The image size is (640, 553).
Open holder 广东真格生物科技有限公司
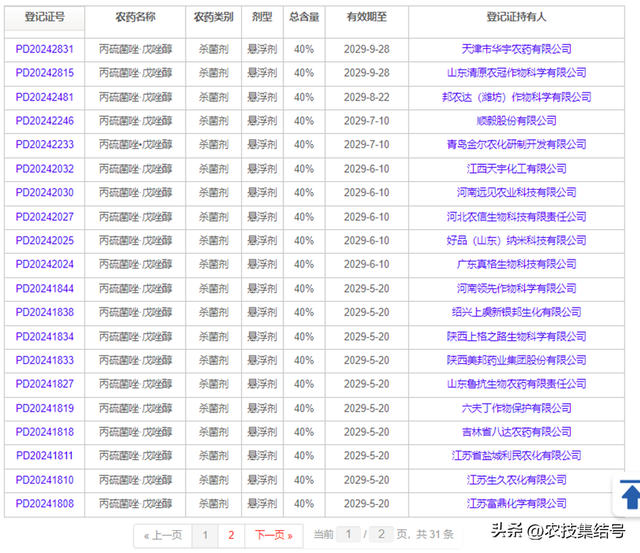tap(516, 264)
